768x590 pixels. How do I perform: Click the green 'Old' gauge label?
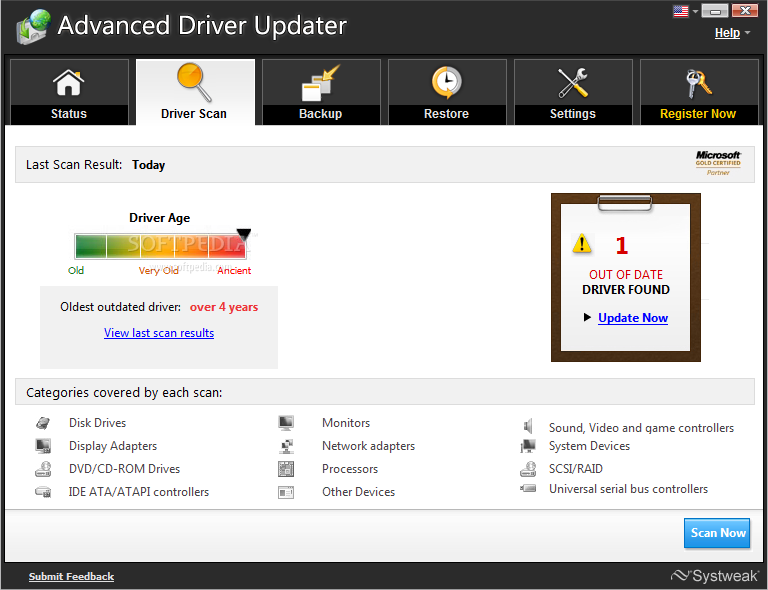click(x=76, y=270)
